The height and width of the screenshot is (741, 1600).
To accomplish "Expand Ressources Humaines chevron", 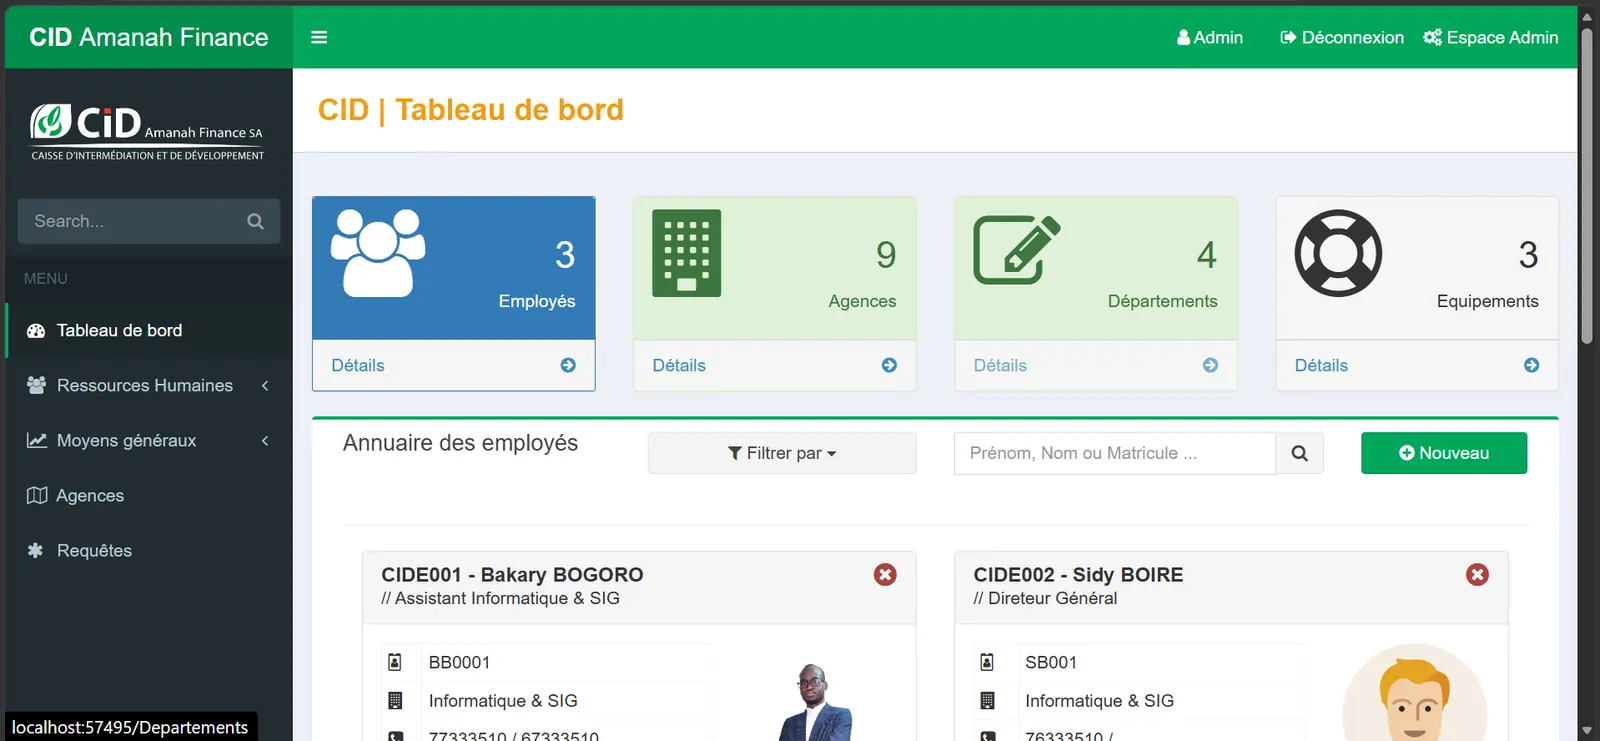I will [x=265, y=385].
